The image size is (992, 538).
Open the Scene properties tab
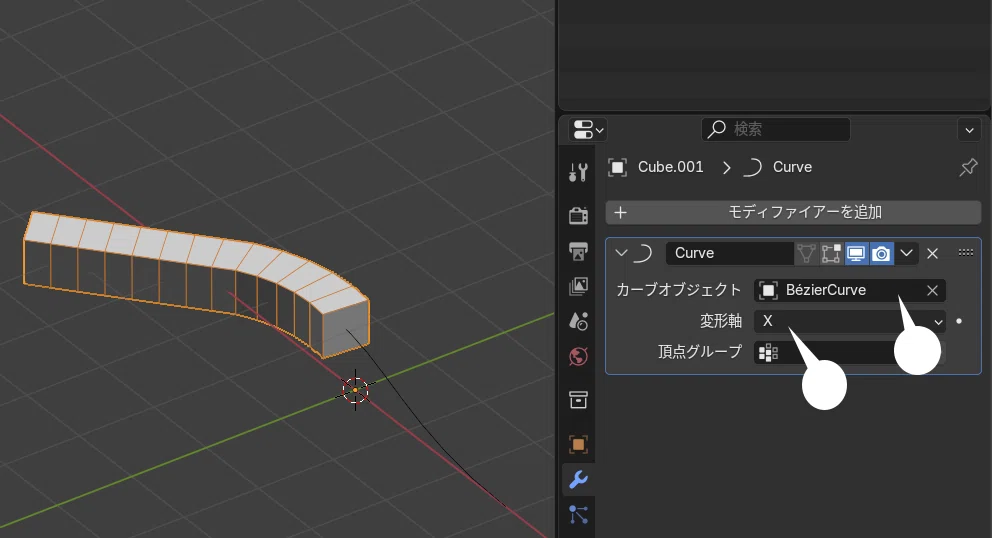point(578,322)
